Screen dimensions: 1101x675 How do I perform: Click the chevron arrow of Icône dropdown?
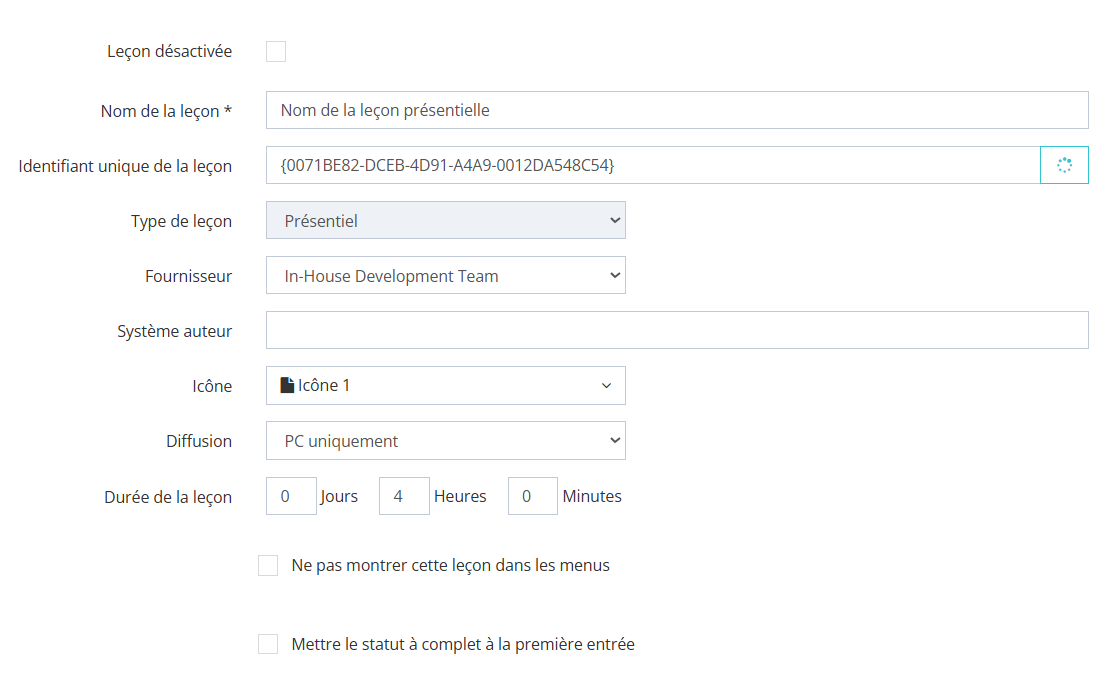coord(606,386)
